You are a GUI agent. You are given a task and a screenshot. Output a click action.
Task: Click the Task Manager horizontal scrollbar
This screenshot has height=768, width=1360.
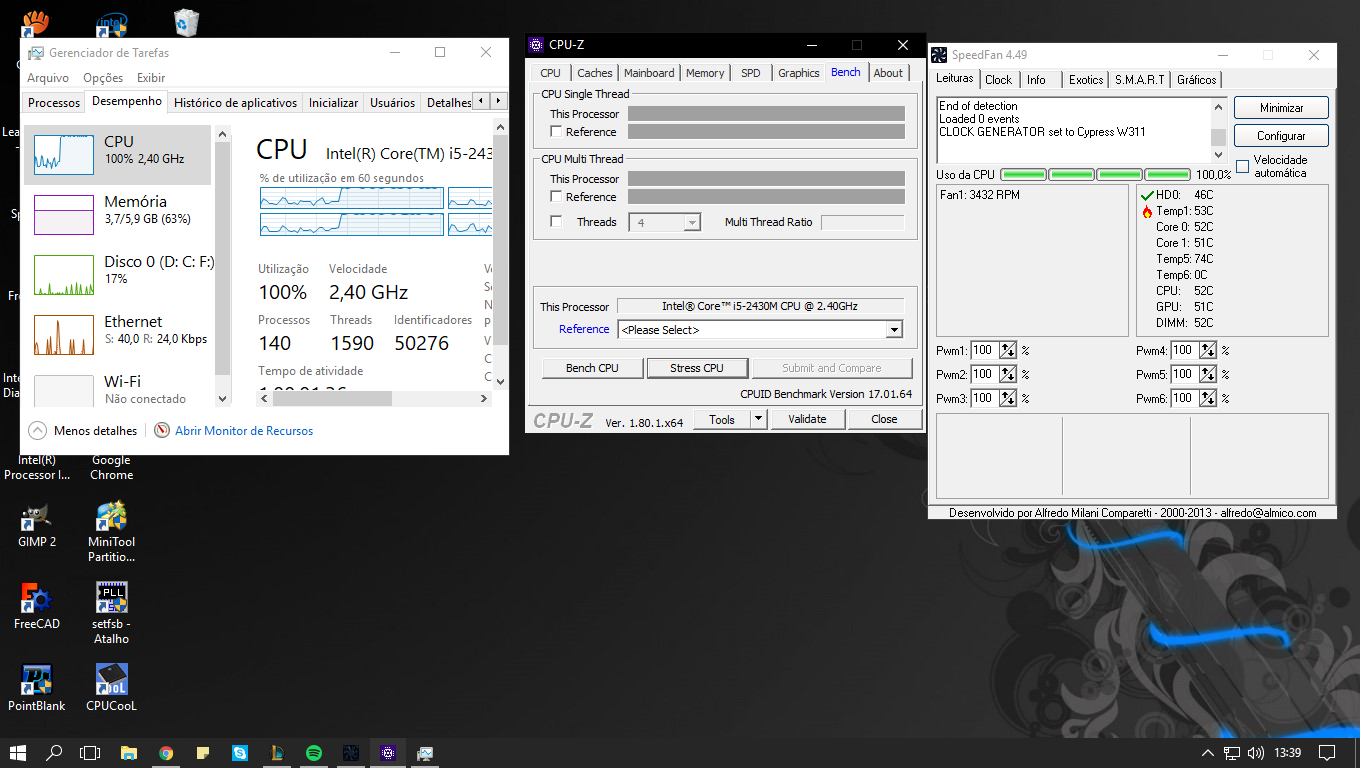click(x=374, y=398)
